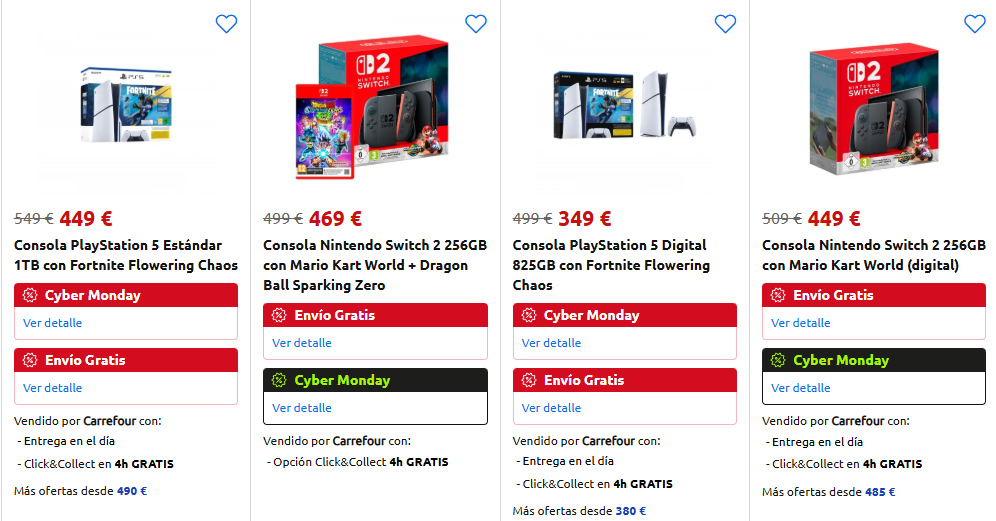
Task: Open Switch 2 Mario Kart World + Dragon Ball title
Action: tap(375, 265)
